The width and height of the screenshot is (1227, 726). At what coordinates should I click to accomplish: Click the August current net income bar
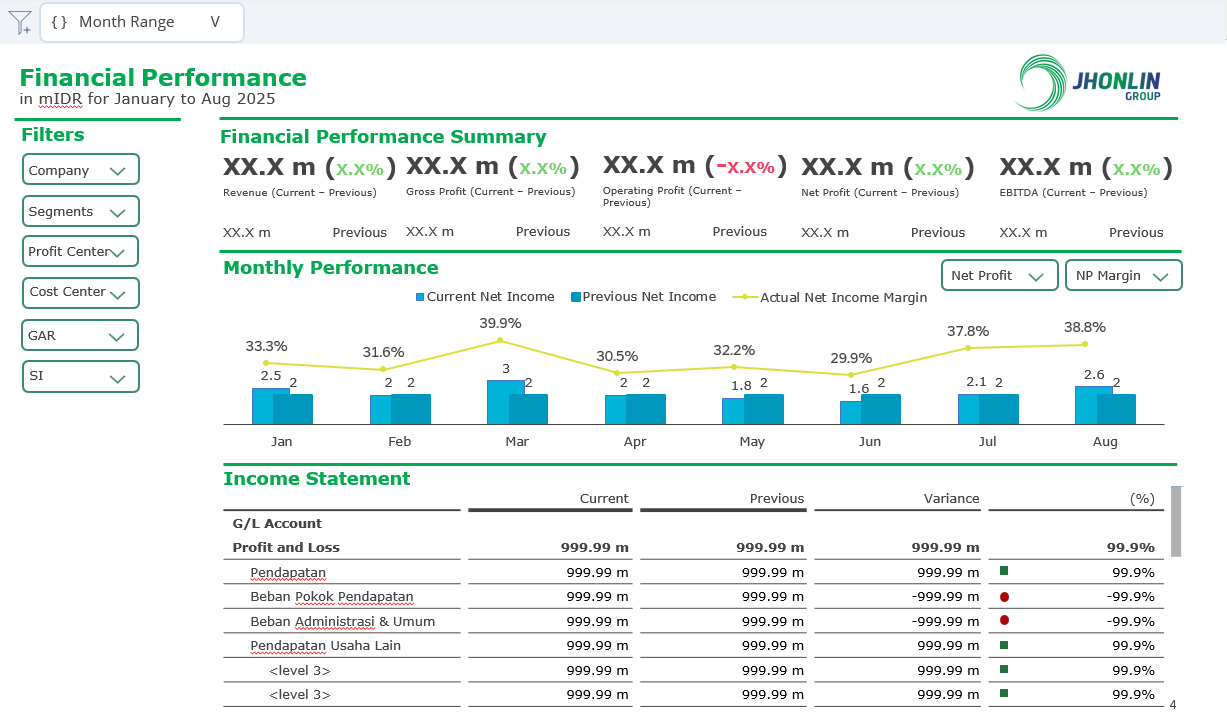1086,405
